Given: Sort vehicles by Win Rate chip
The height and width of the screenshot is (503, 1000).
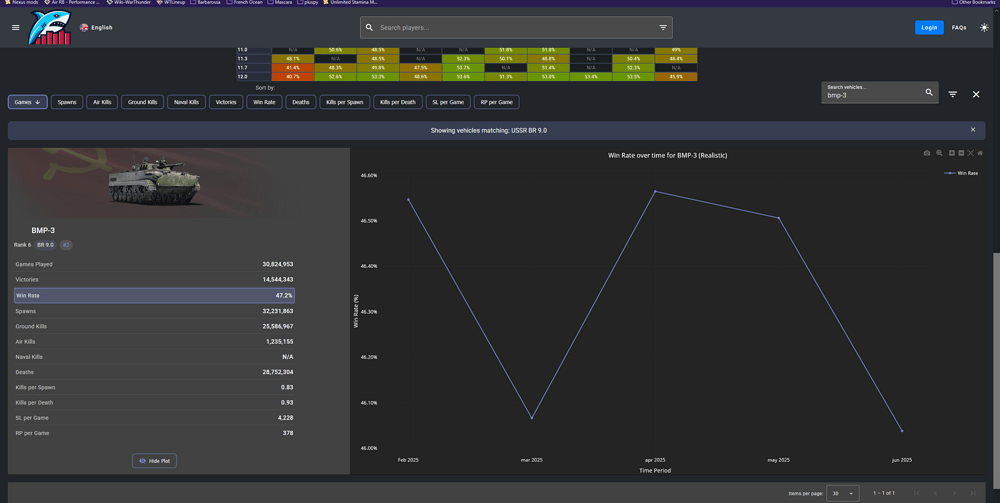Looking at the screenshot, I should pos(264,102).
